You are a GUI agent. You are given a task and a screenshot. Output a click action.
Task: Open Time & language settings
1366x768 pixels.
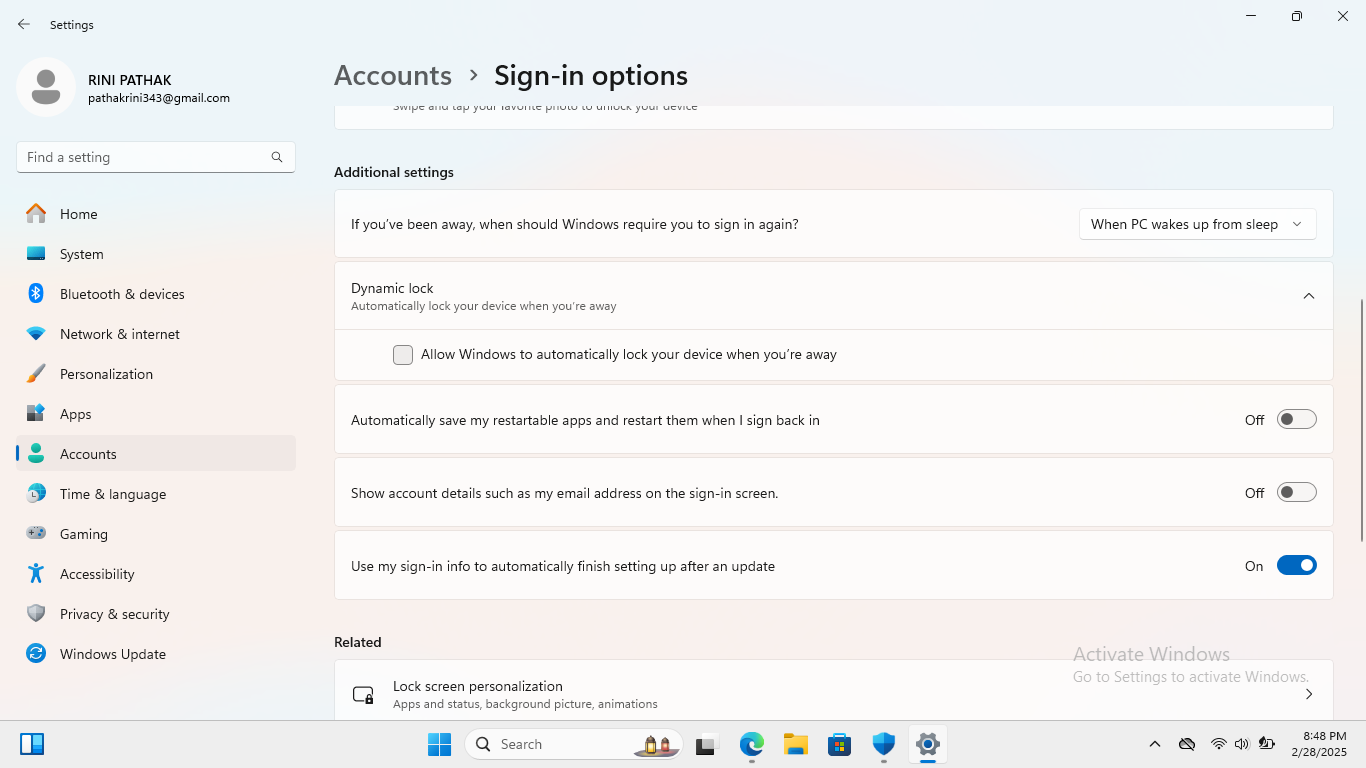click(x=156, y=494)
